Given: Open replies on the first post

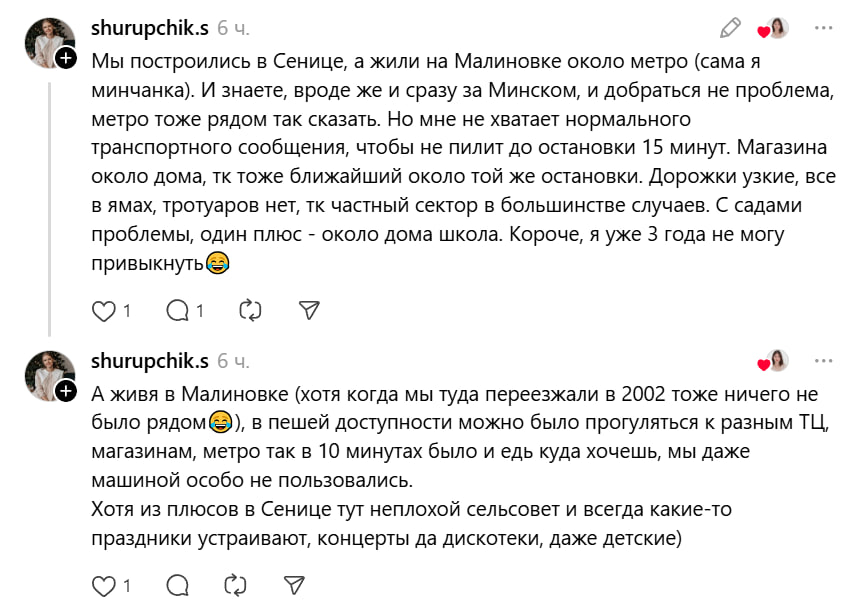Looking at the screenshot, I should [x=178, y=311].
